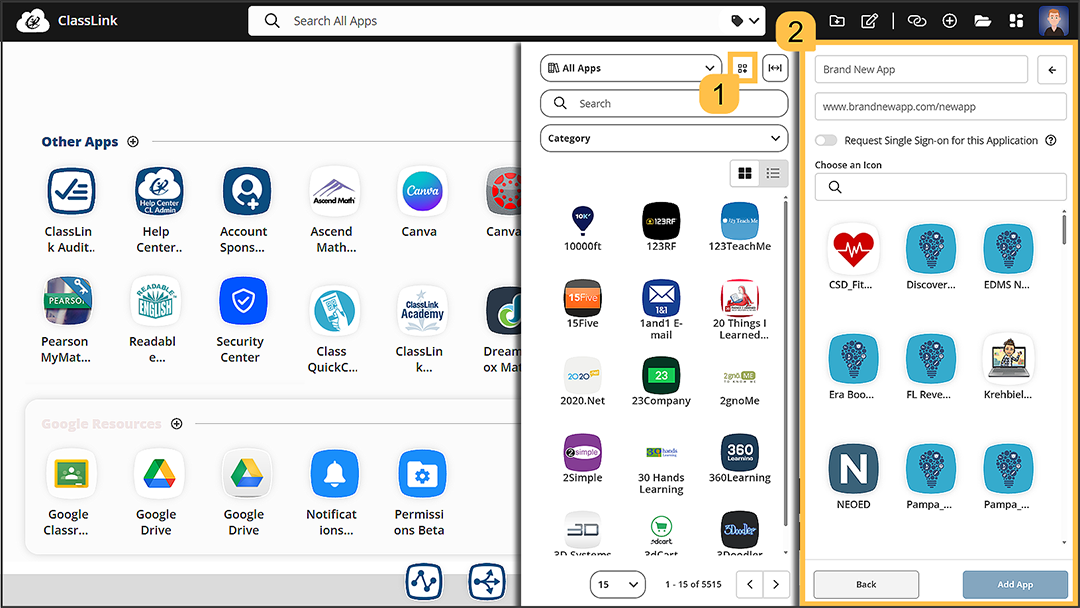This screenshot has width=1080, height=608.
Task: Open the items-per-page 15 dropdown
Action: [618, 585]
